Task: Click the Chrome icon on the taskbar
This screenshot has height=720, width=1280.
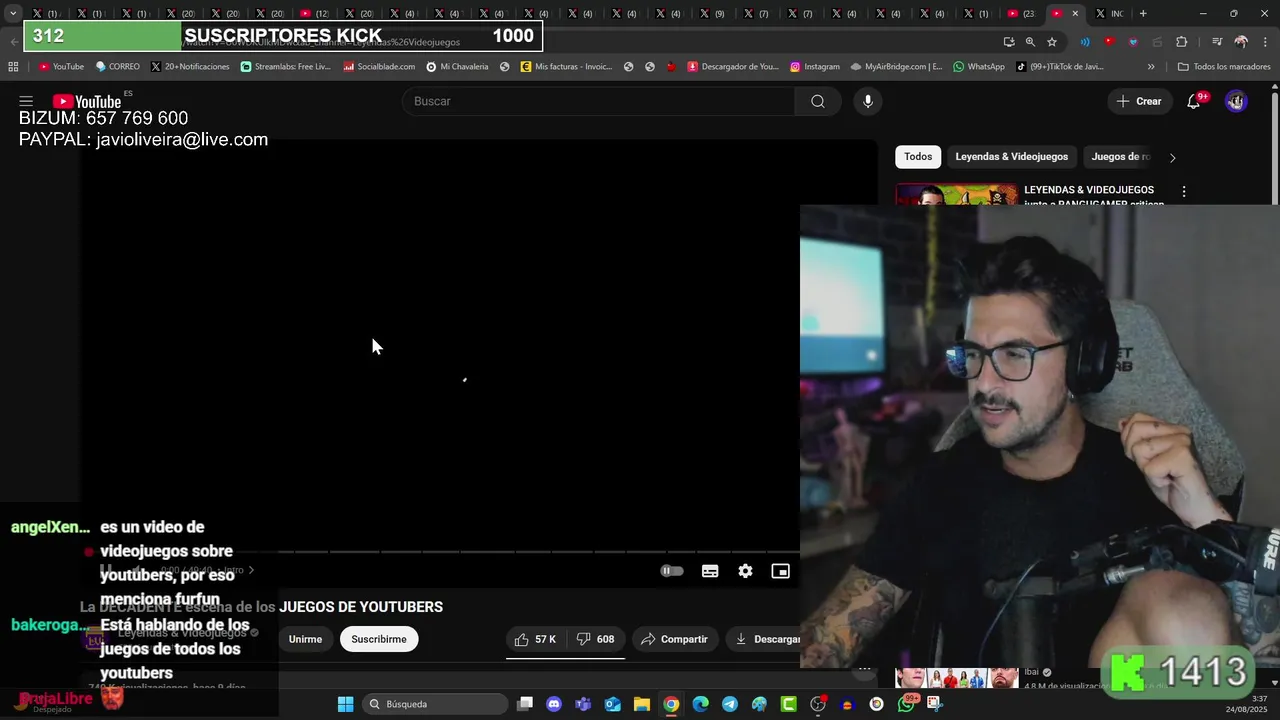Action: tap(671, 704)
